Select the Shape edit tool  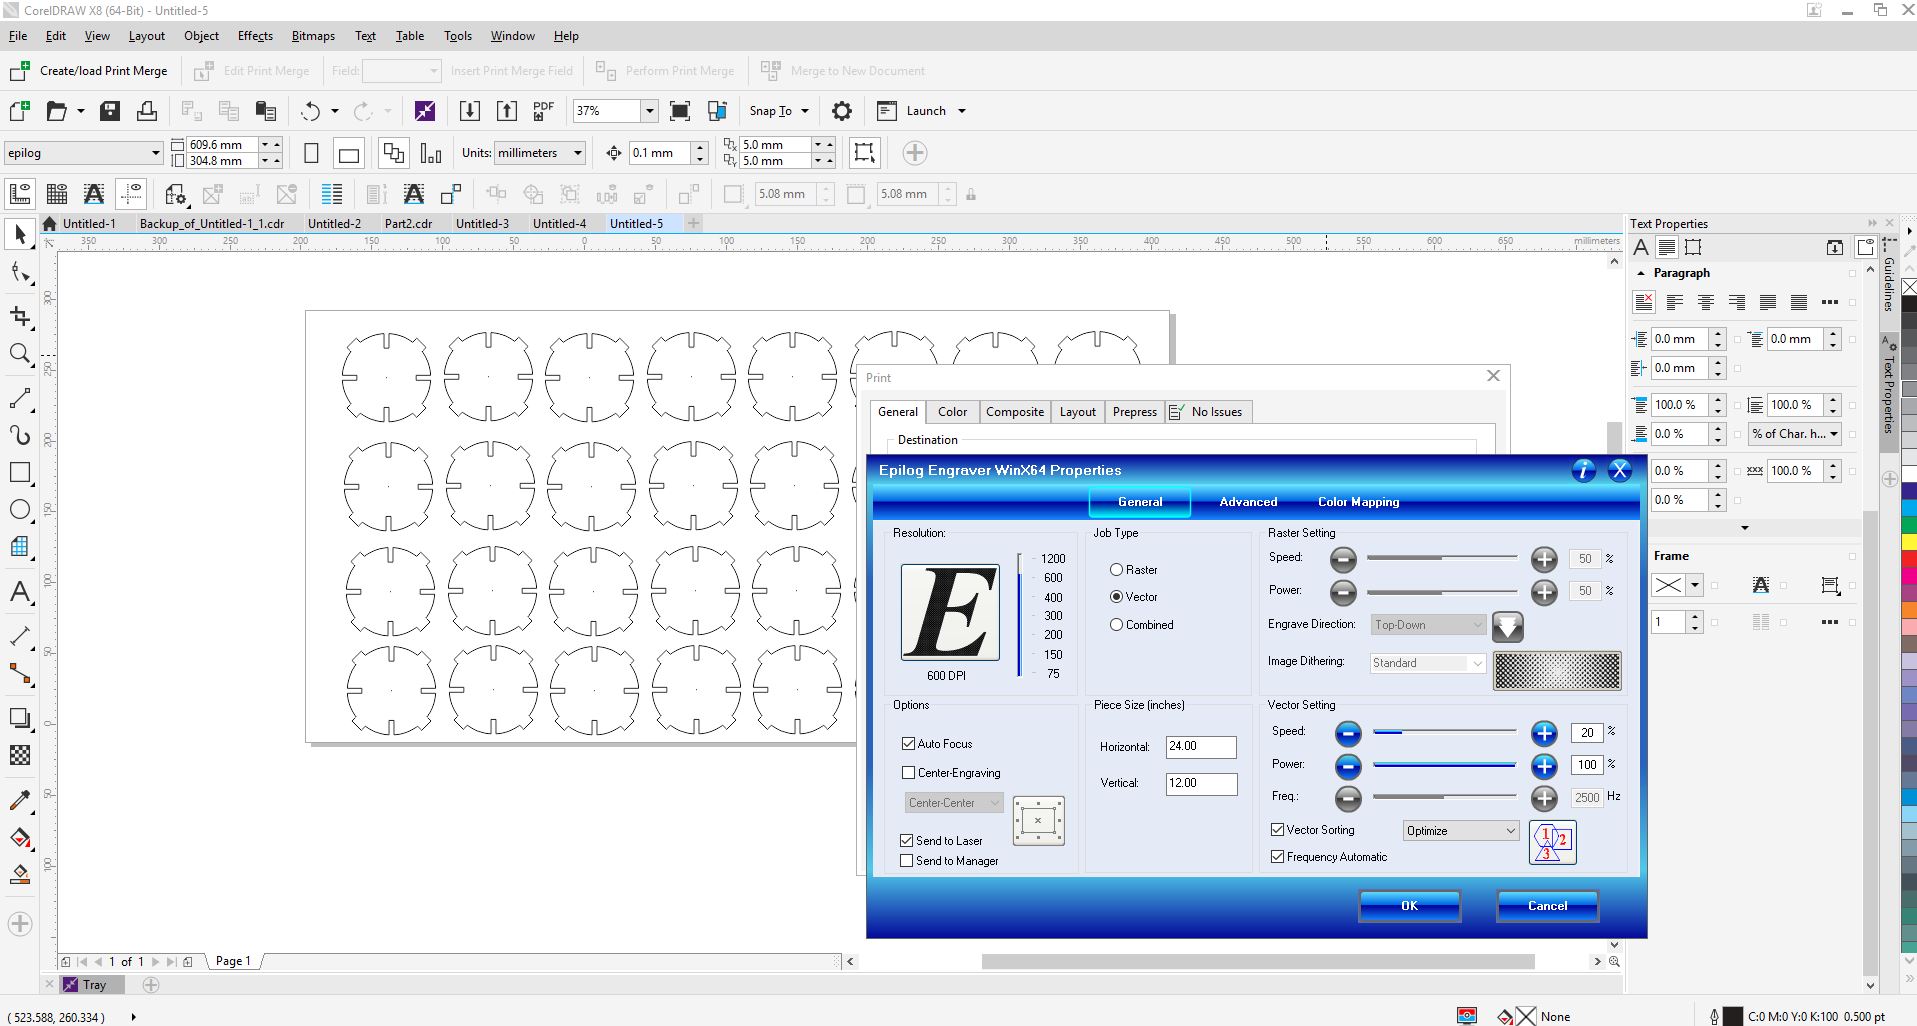[20, 274]
